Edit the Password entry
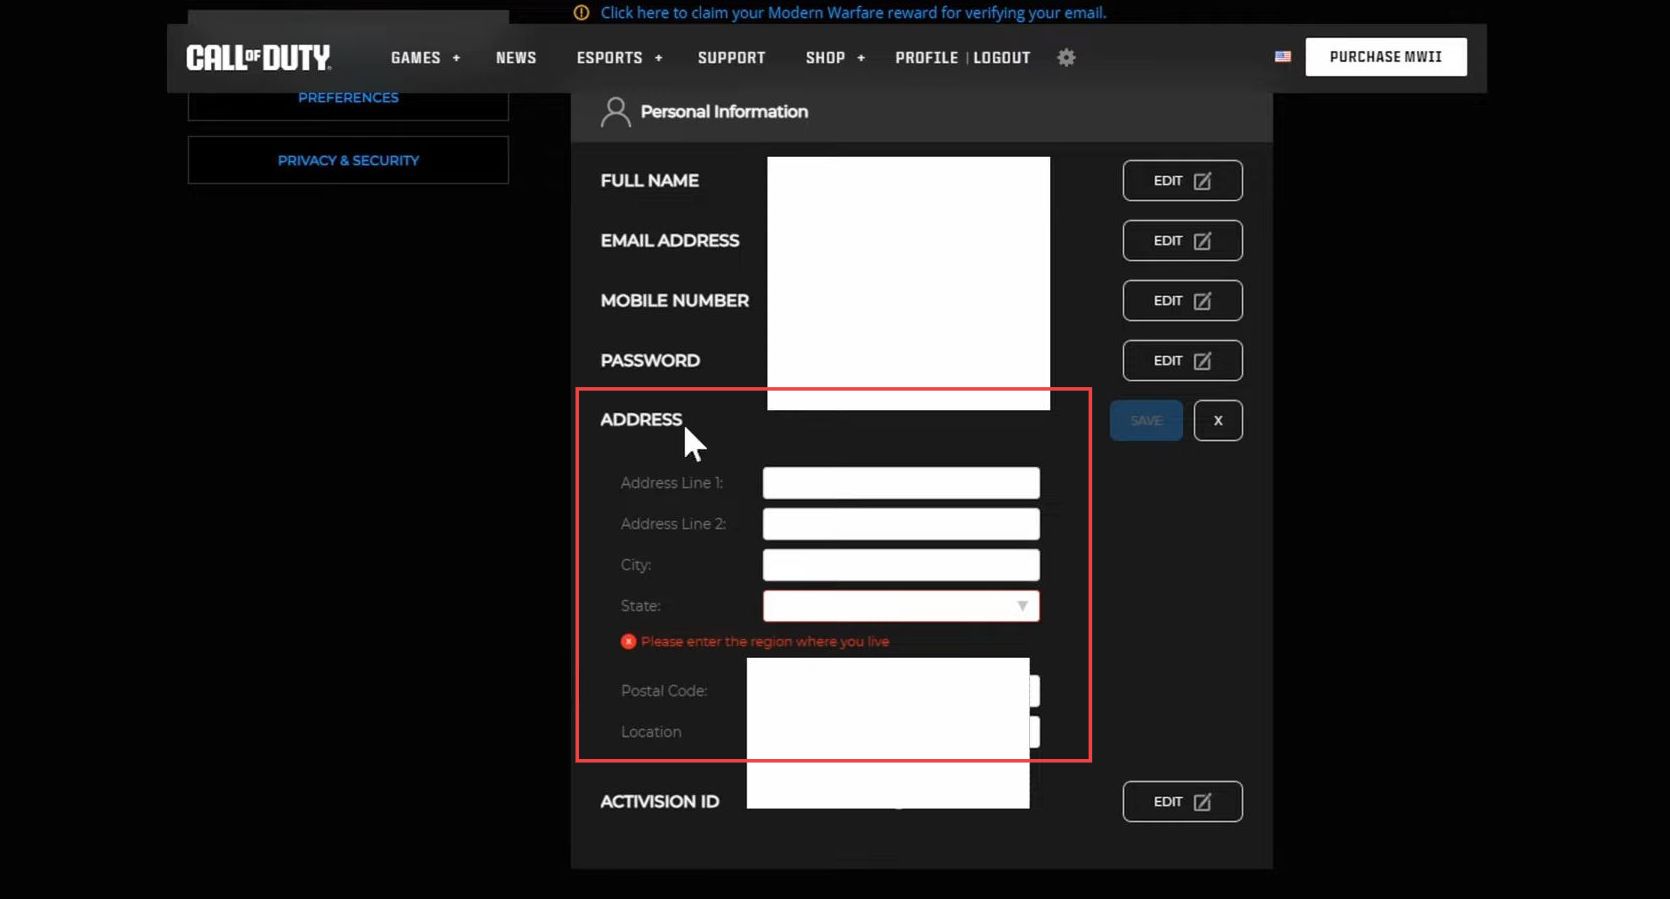This screenshot has width=1670, height=899. coord(1182,361)
